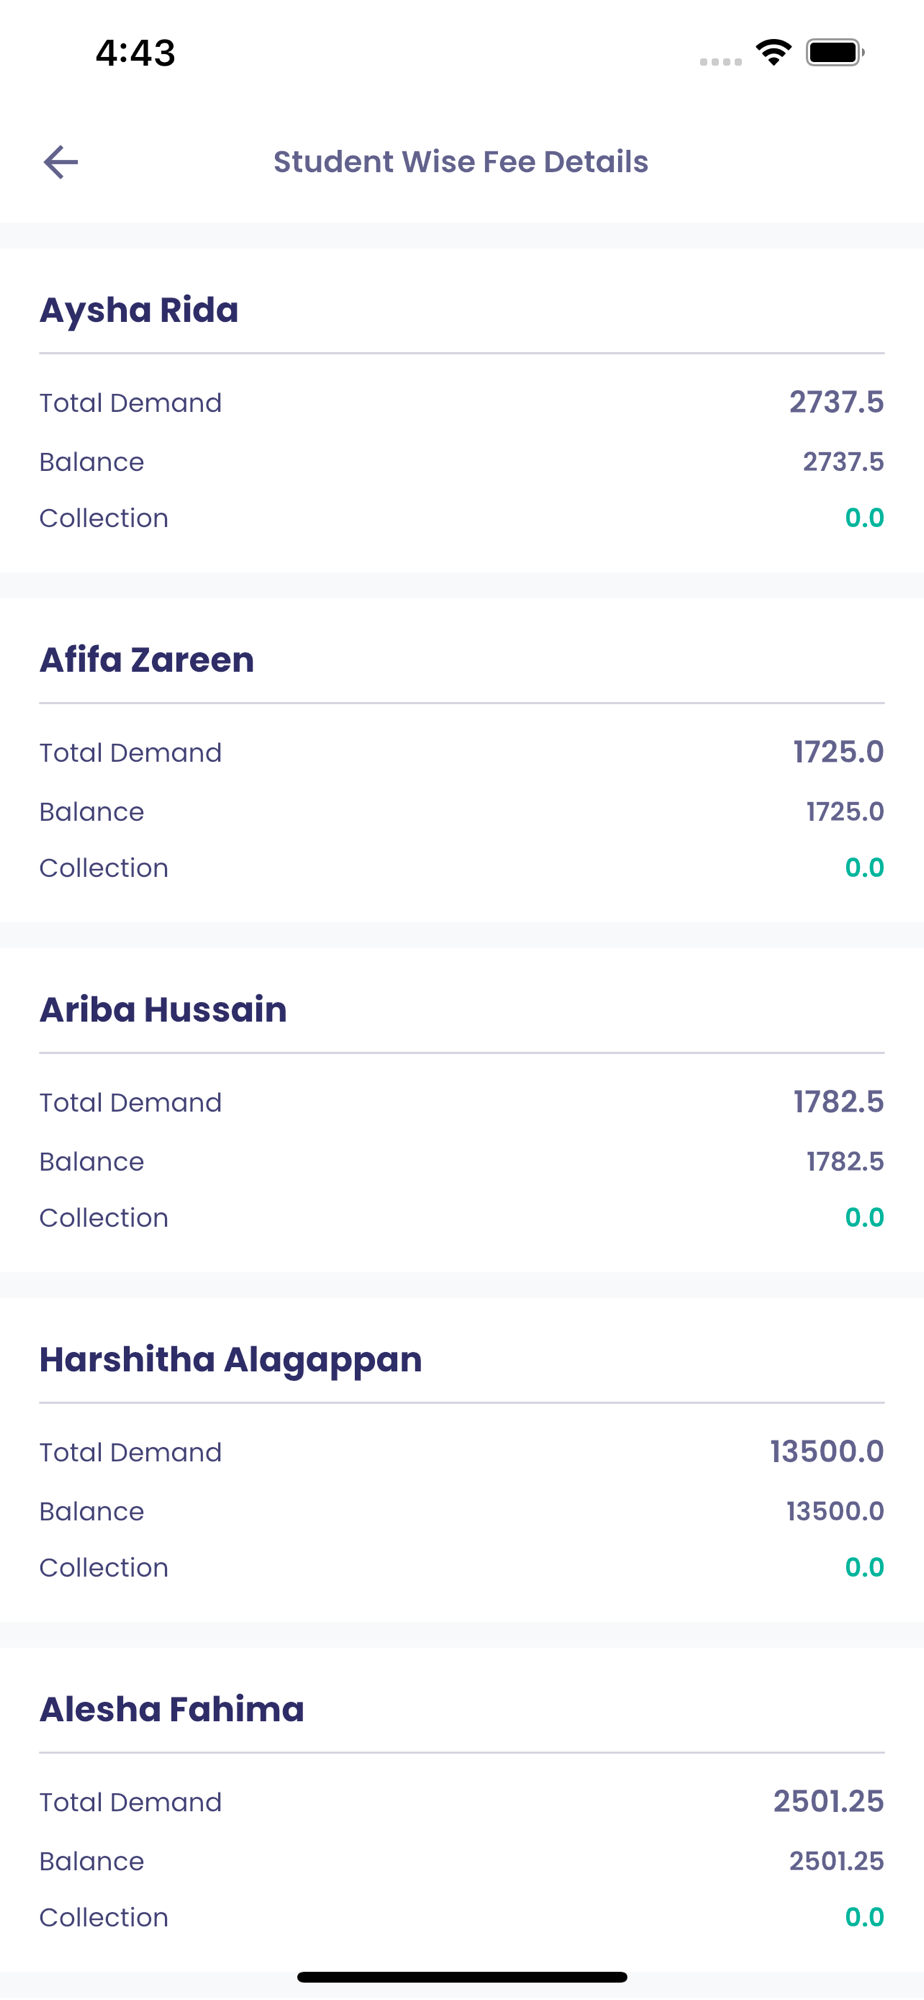Open Afifa Zareen's fee card
924x2000 pixels.
coord(462,760)
